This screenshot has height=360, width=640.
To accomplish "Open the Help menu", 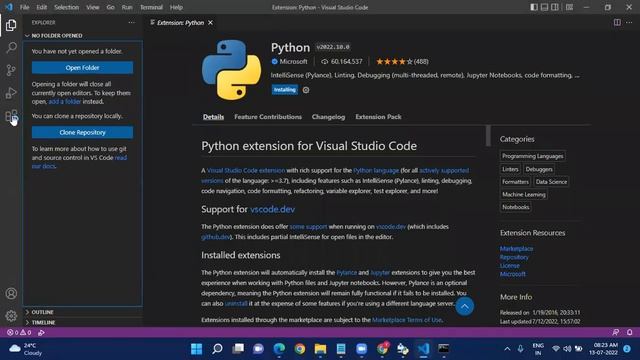I will (176, 7).
